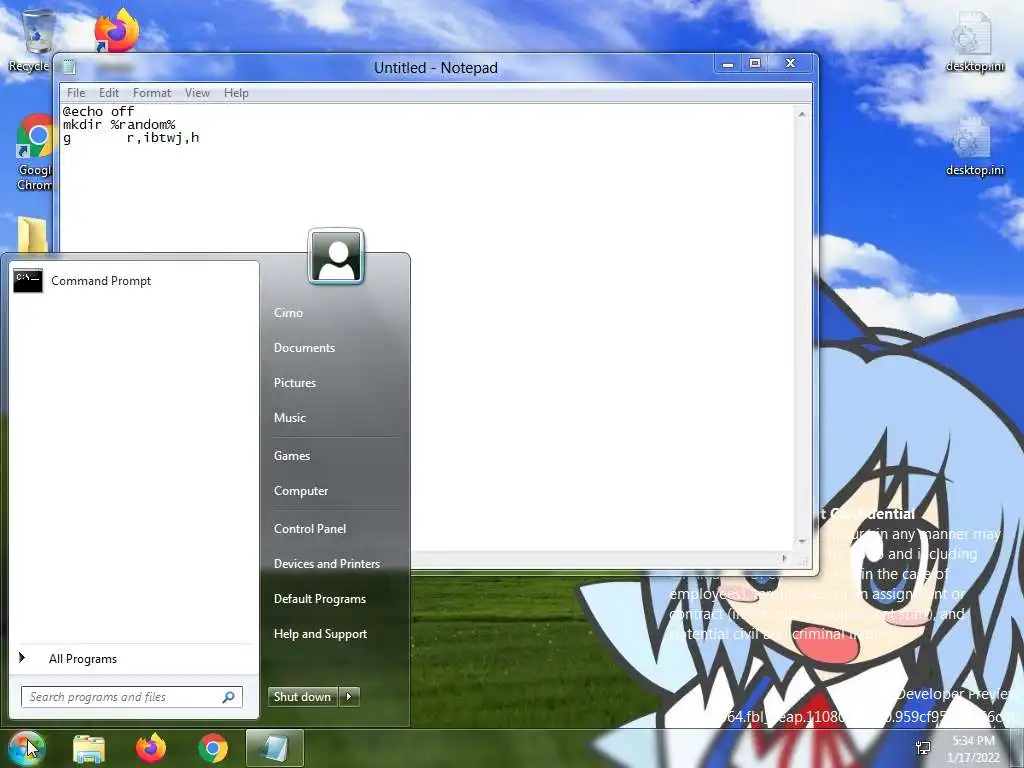Open Games from the Start menu
Image resolution: width=1024 pixels, height=768 pixels.
click(x=291, y=456)
